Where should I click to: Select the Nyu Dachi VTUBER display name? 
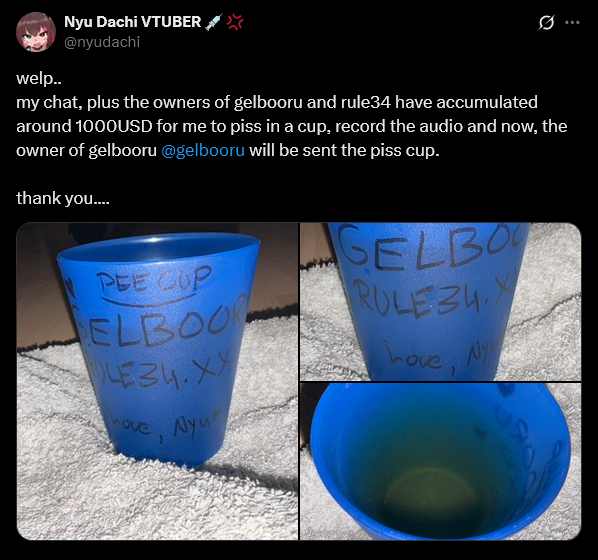click(x=132, y=22)
